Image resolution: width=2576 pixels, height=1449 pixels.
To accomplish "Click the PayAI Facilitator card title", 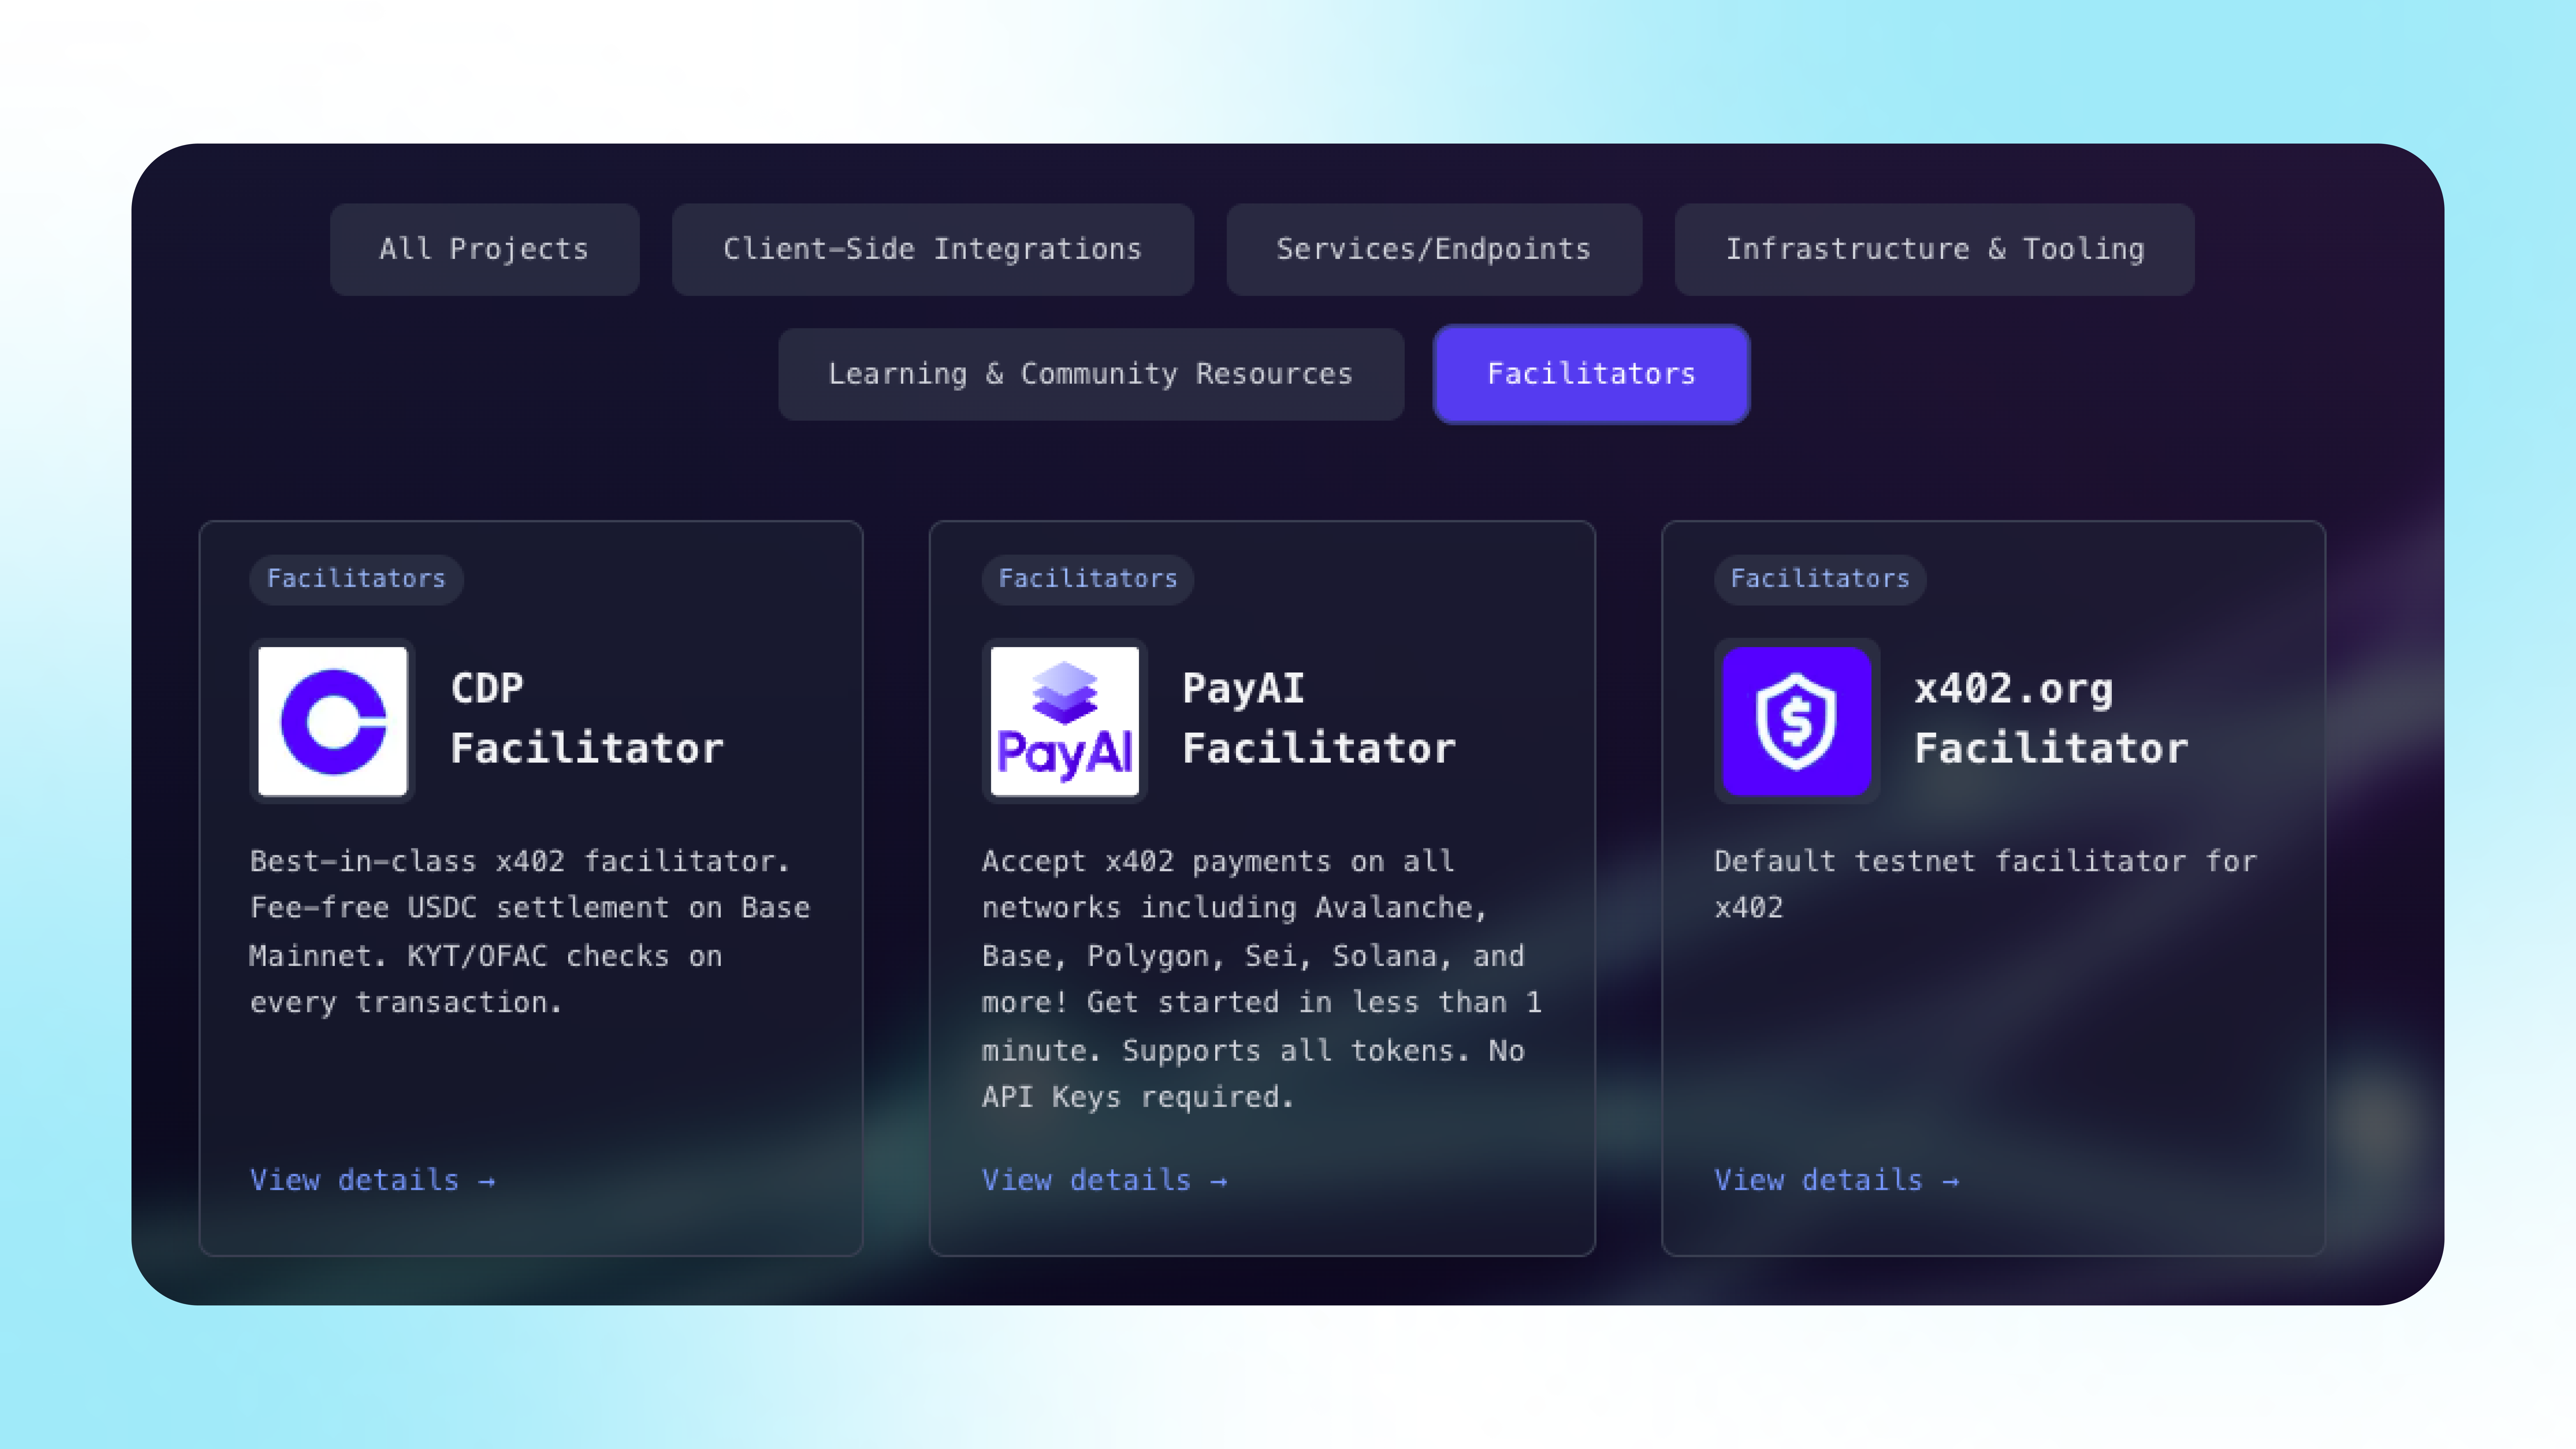I will click(x=1318, y=718).
